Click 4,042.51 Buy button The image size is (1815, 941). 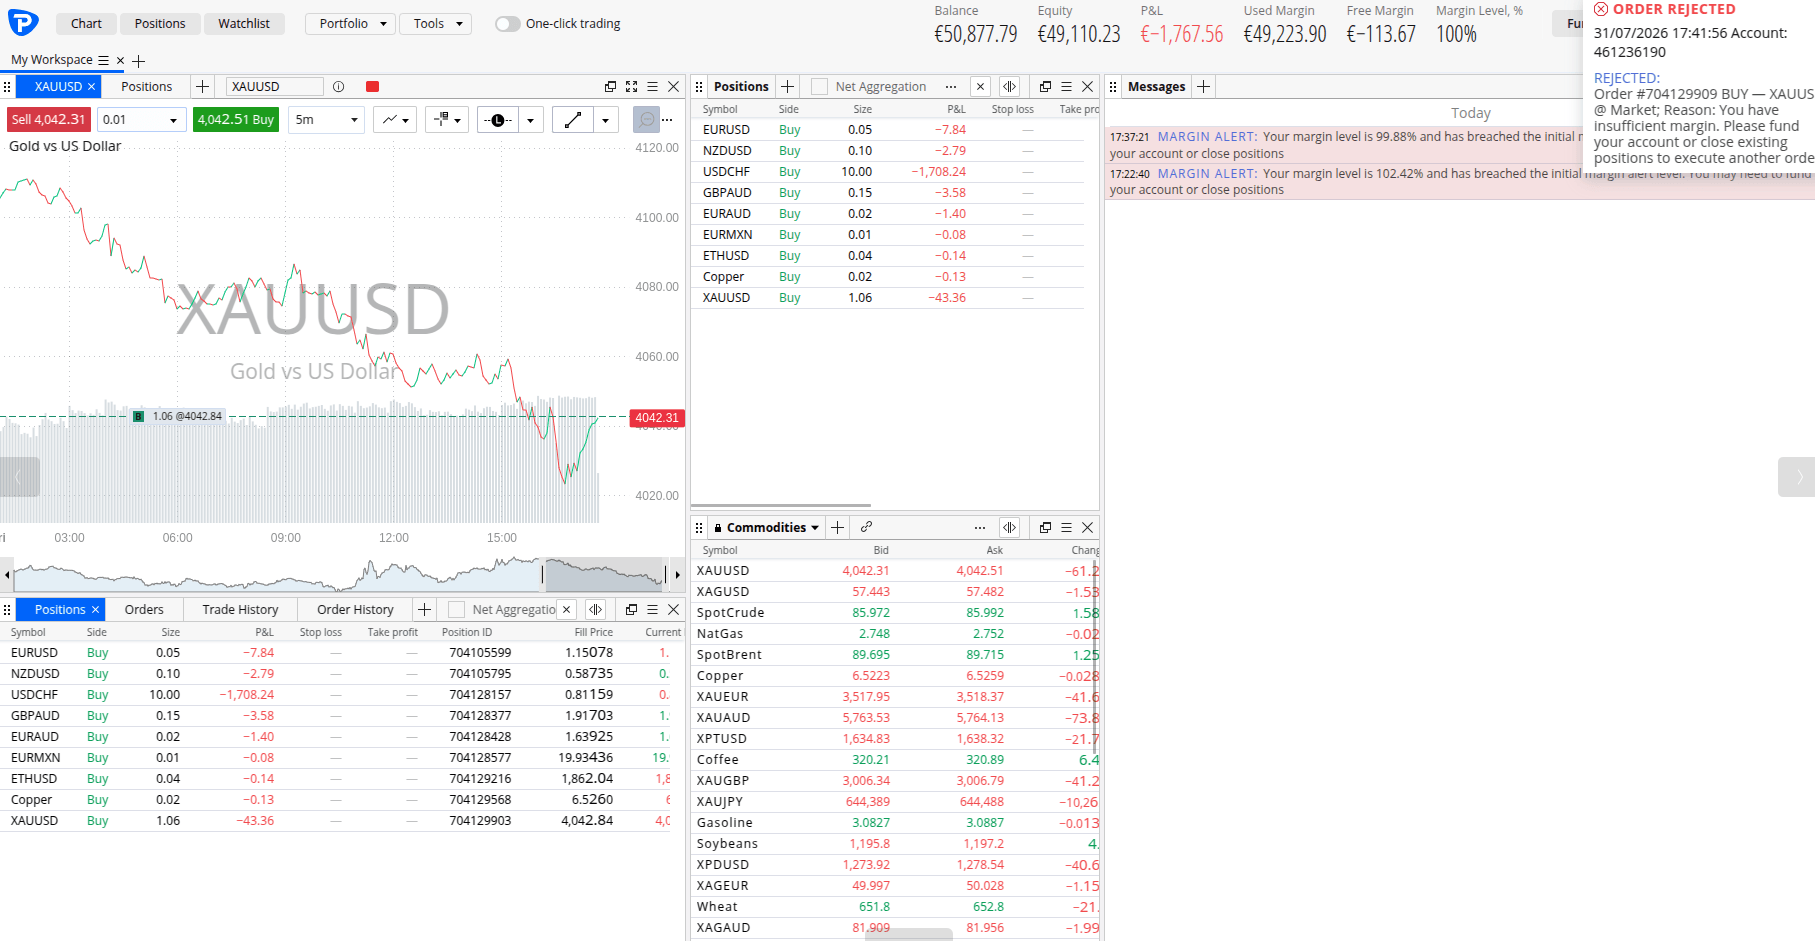[236, 120]
